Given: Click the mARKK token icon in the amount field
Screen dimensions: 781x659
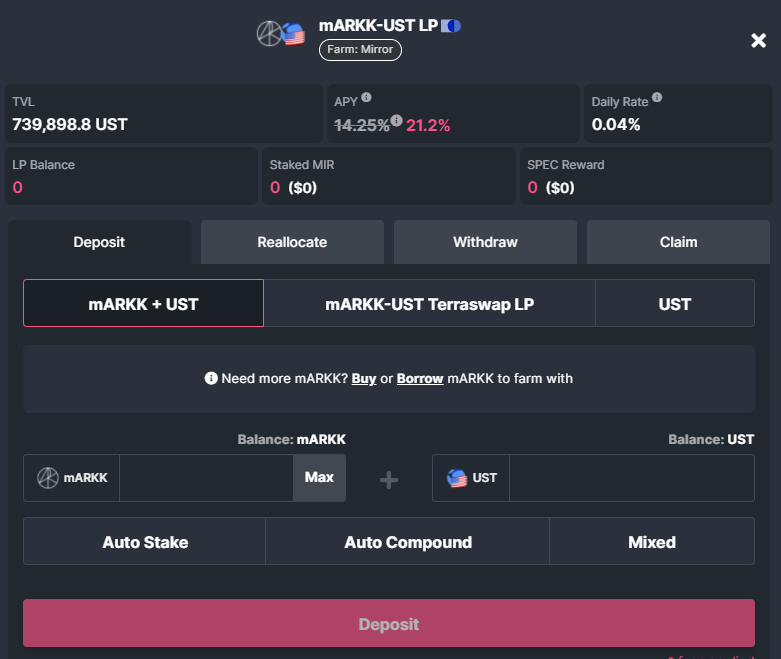Looking at the screenshot, I should [x=48, y=478].
